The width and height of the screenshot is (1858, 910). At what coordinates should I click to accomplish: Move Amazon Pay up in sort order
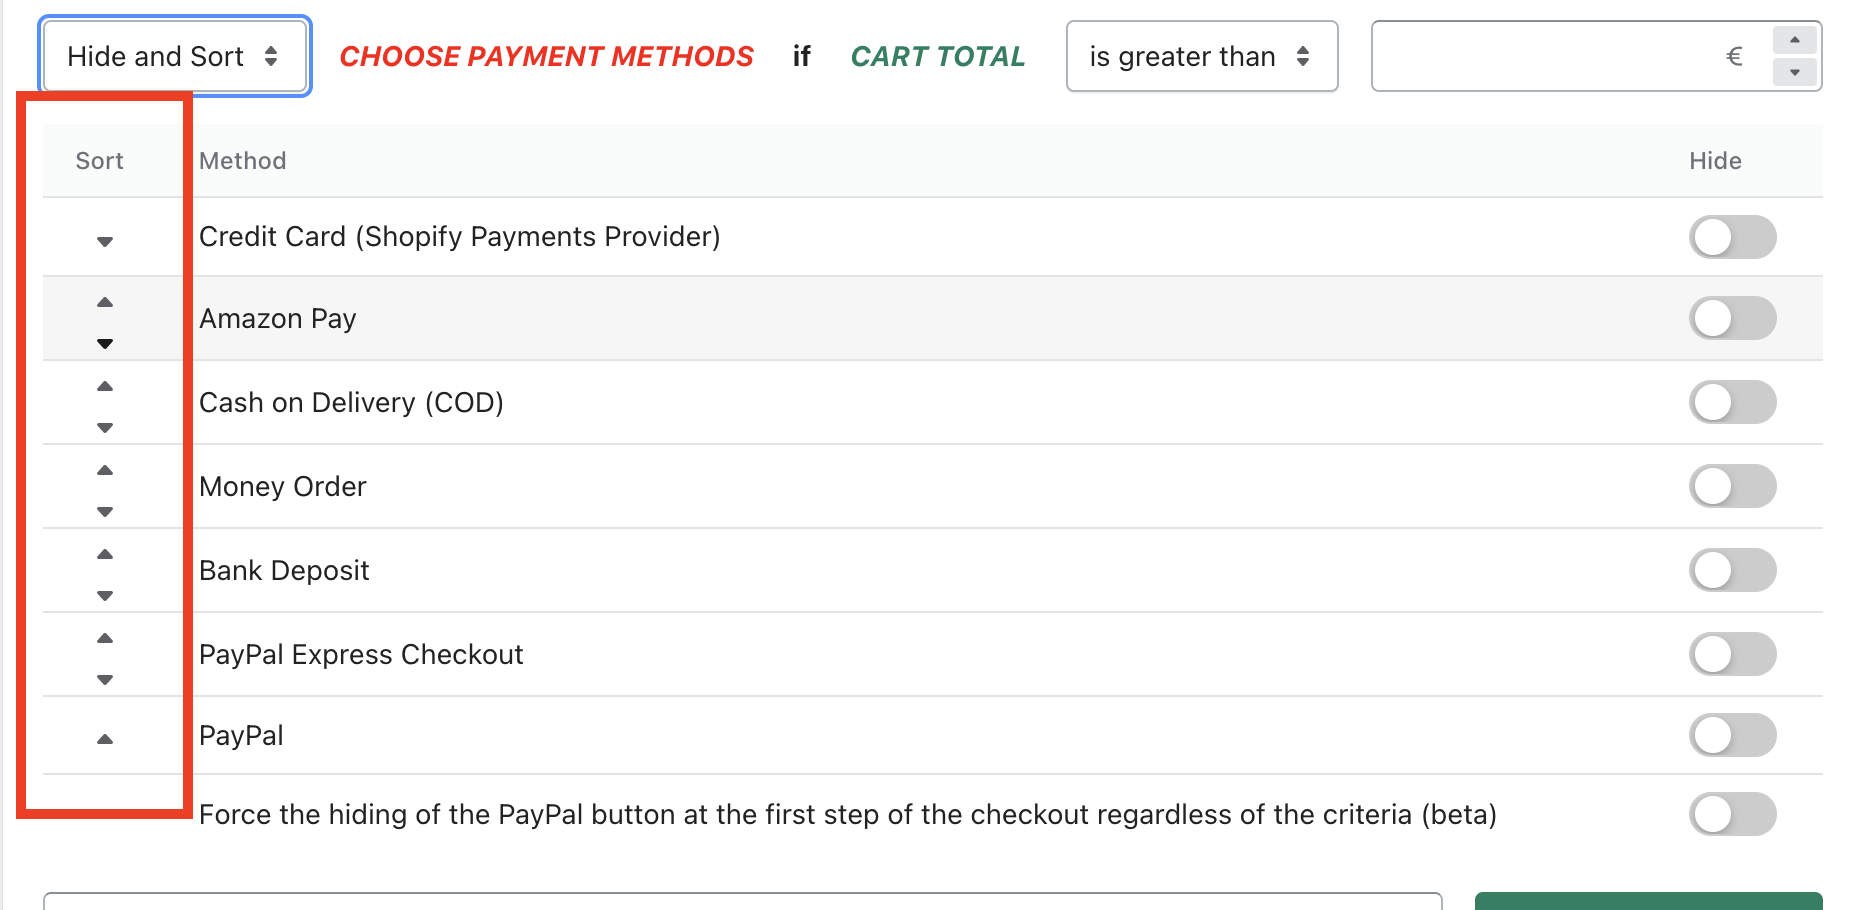[105, 302]
